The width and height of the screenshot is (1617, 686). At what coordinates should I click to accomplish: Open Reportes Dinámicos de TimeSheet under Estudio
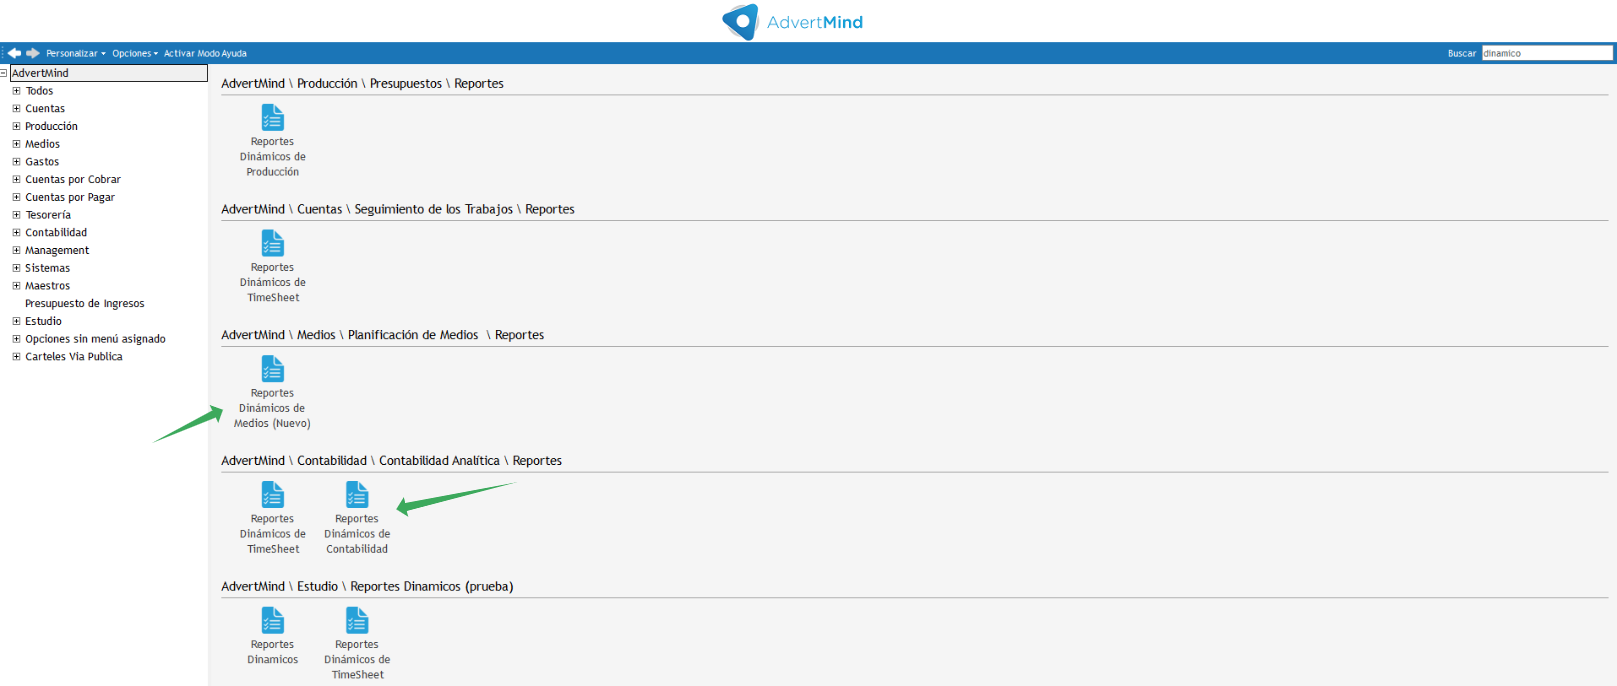[x=357, y=621]
